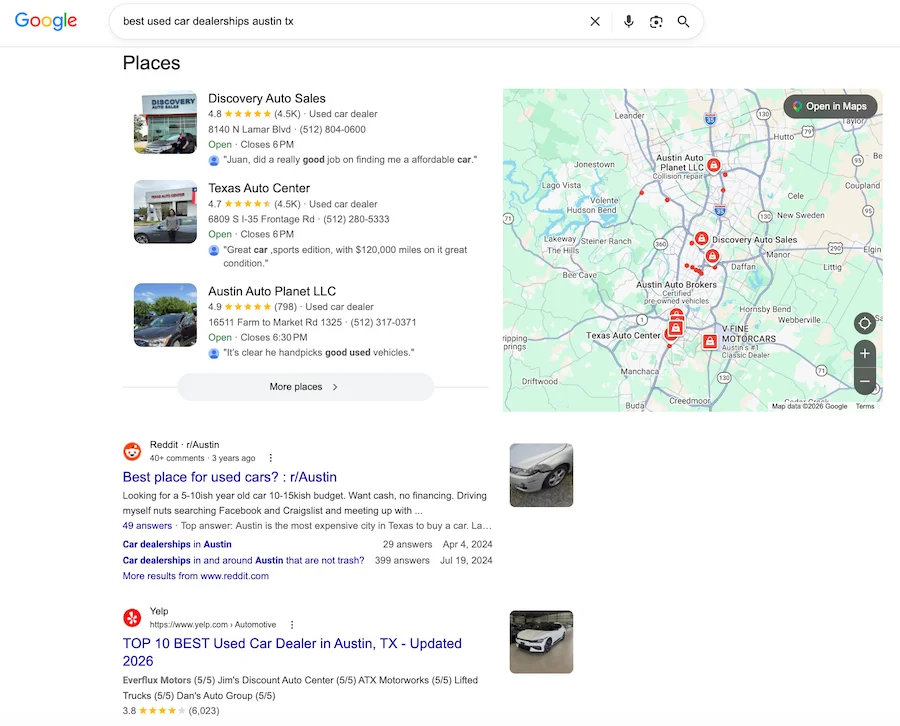
Task: Click Austin Auto Planet LLC map pin
Action: tap(713, 165)
